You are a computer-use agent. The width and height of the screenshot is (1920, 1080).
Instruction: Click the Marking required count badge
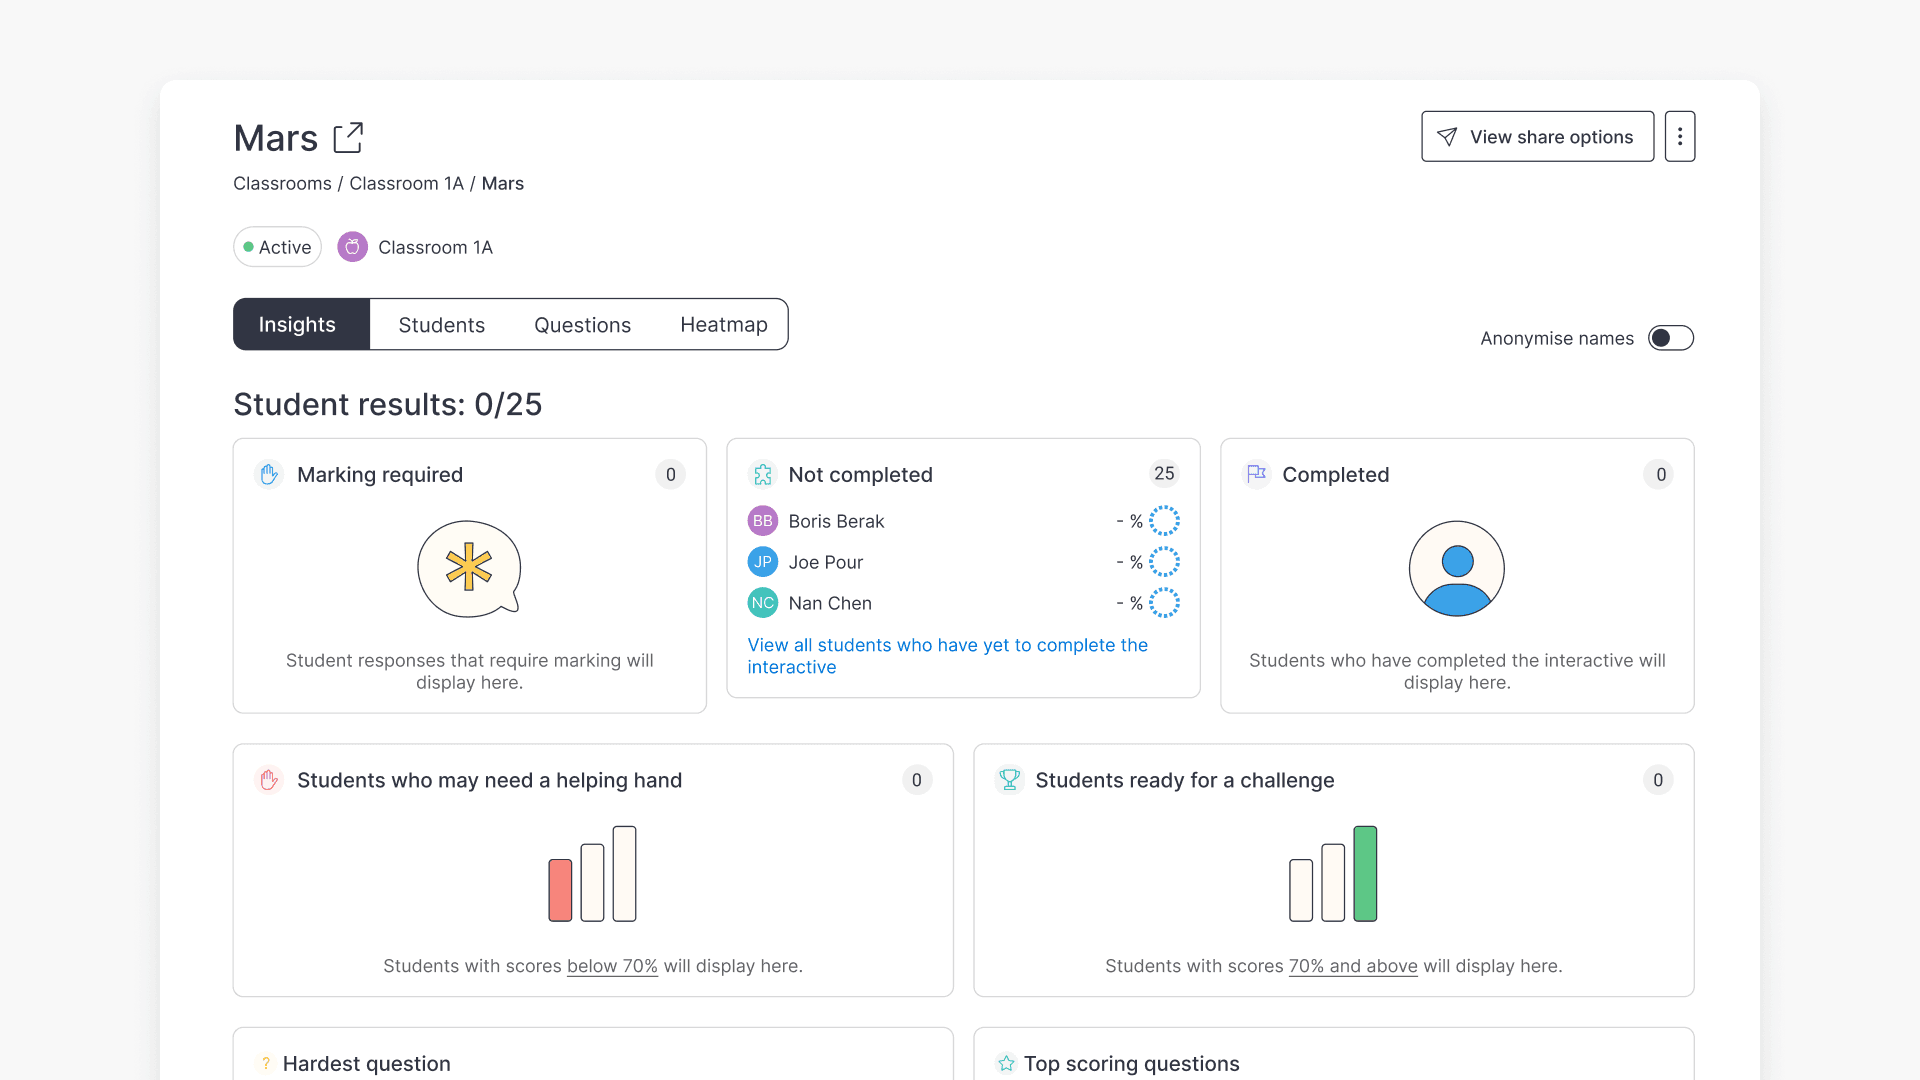[x=670, y=474]
